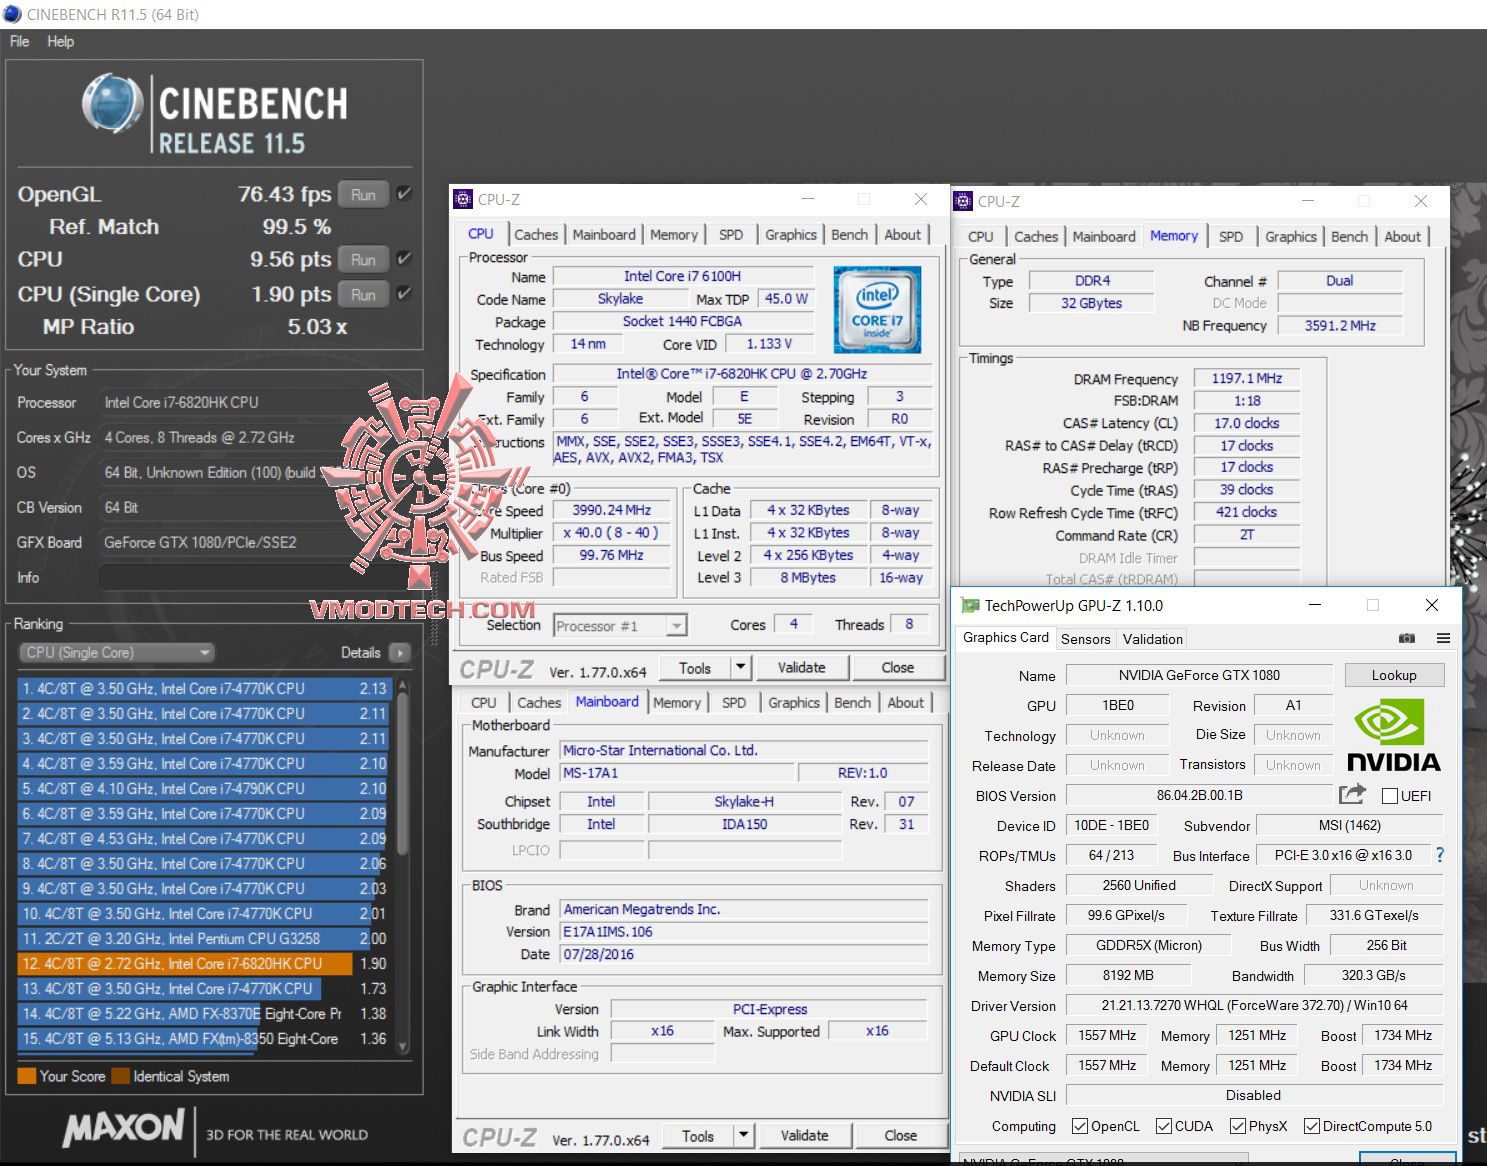
Task: Select the Graphics Card tab in GPU-Z
Action: tap(1006, 638)
